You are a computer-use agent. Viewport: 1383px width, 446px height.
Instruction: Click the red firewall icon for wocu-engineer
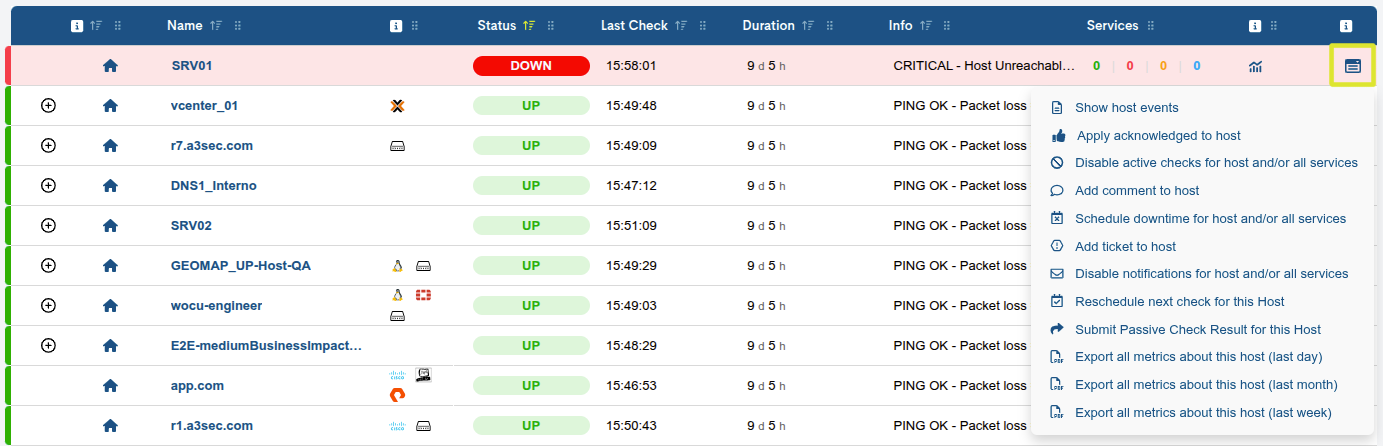423,295
